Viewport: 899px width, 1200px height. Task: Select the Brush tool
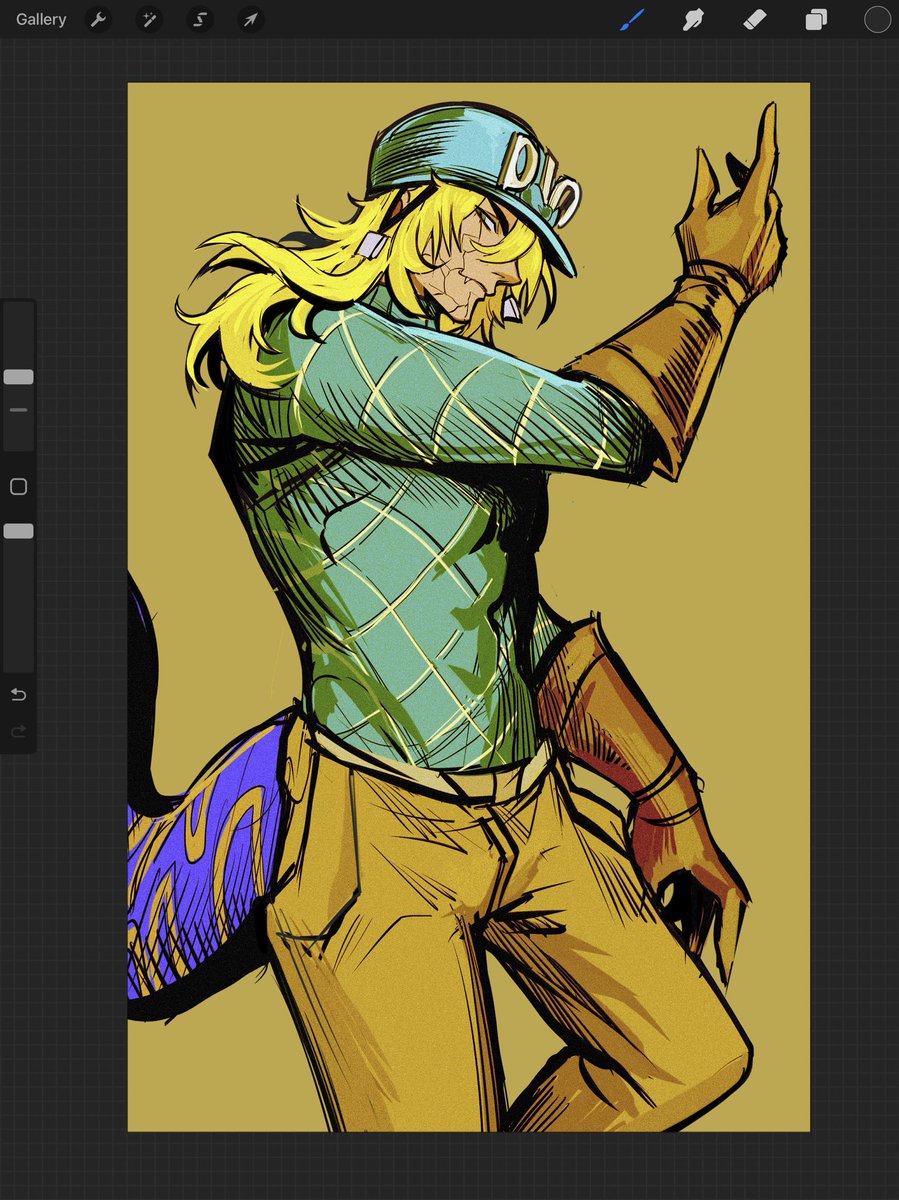pyautogui.click(x=632, y=19)
